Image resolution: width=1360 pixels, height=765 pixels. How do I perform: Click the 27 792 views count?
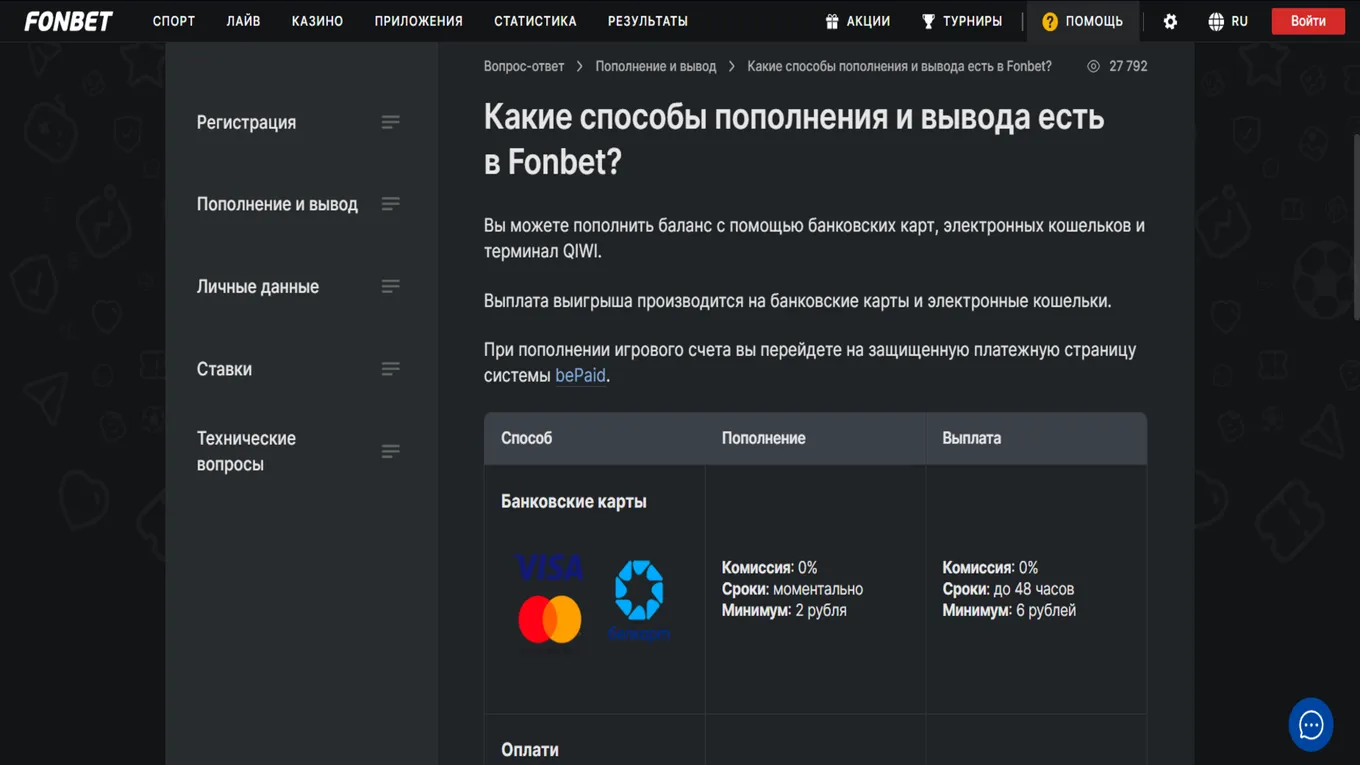(x=1128, y=66)
